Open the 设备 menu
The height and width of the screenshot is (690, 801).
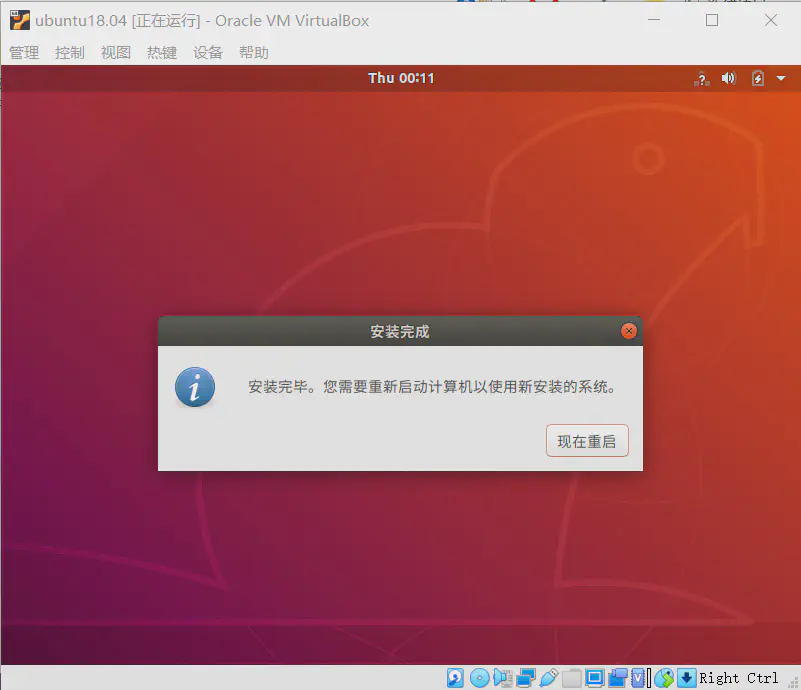207,52
